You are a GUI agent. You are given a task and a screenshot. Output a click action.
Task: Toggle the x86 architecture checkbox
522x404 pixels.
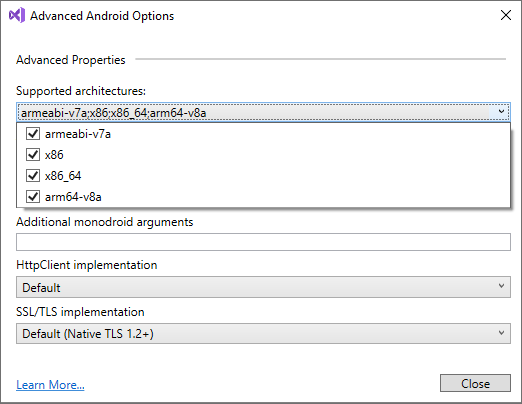pyautogui.click(x=33, y=155)
